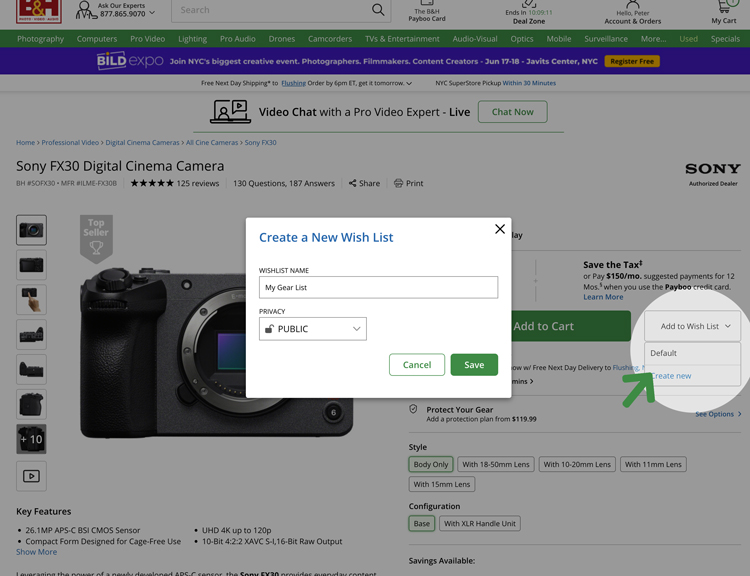Open the TVs & Entertainment menu
Screen dimensions: 750x576
point(402,39)
